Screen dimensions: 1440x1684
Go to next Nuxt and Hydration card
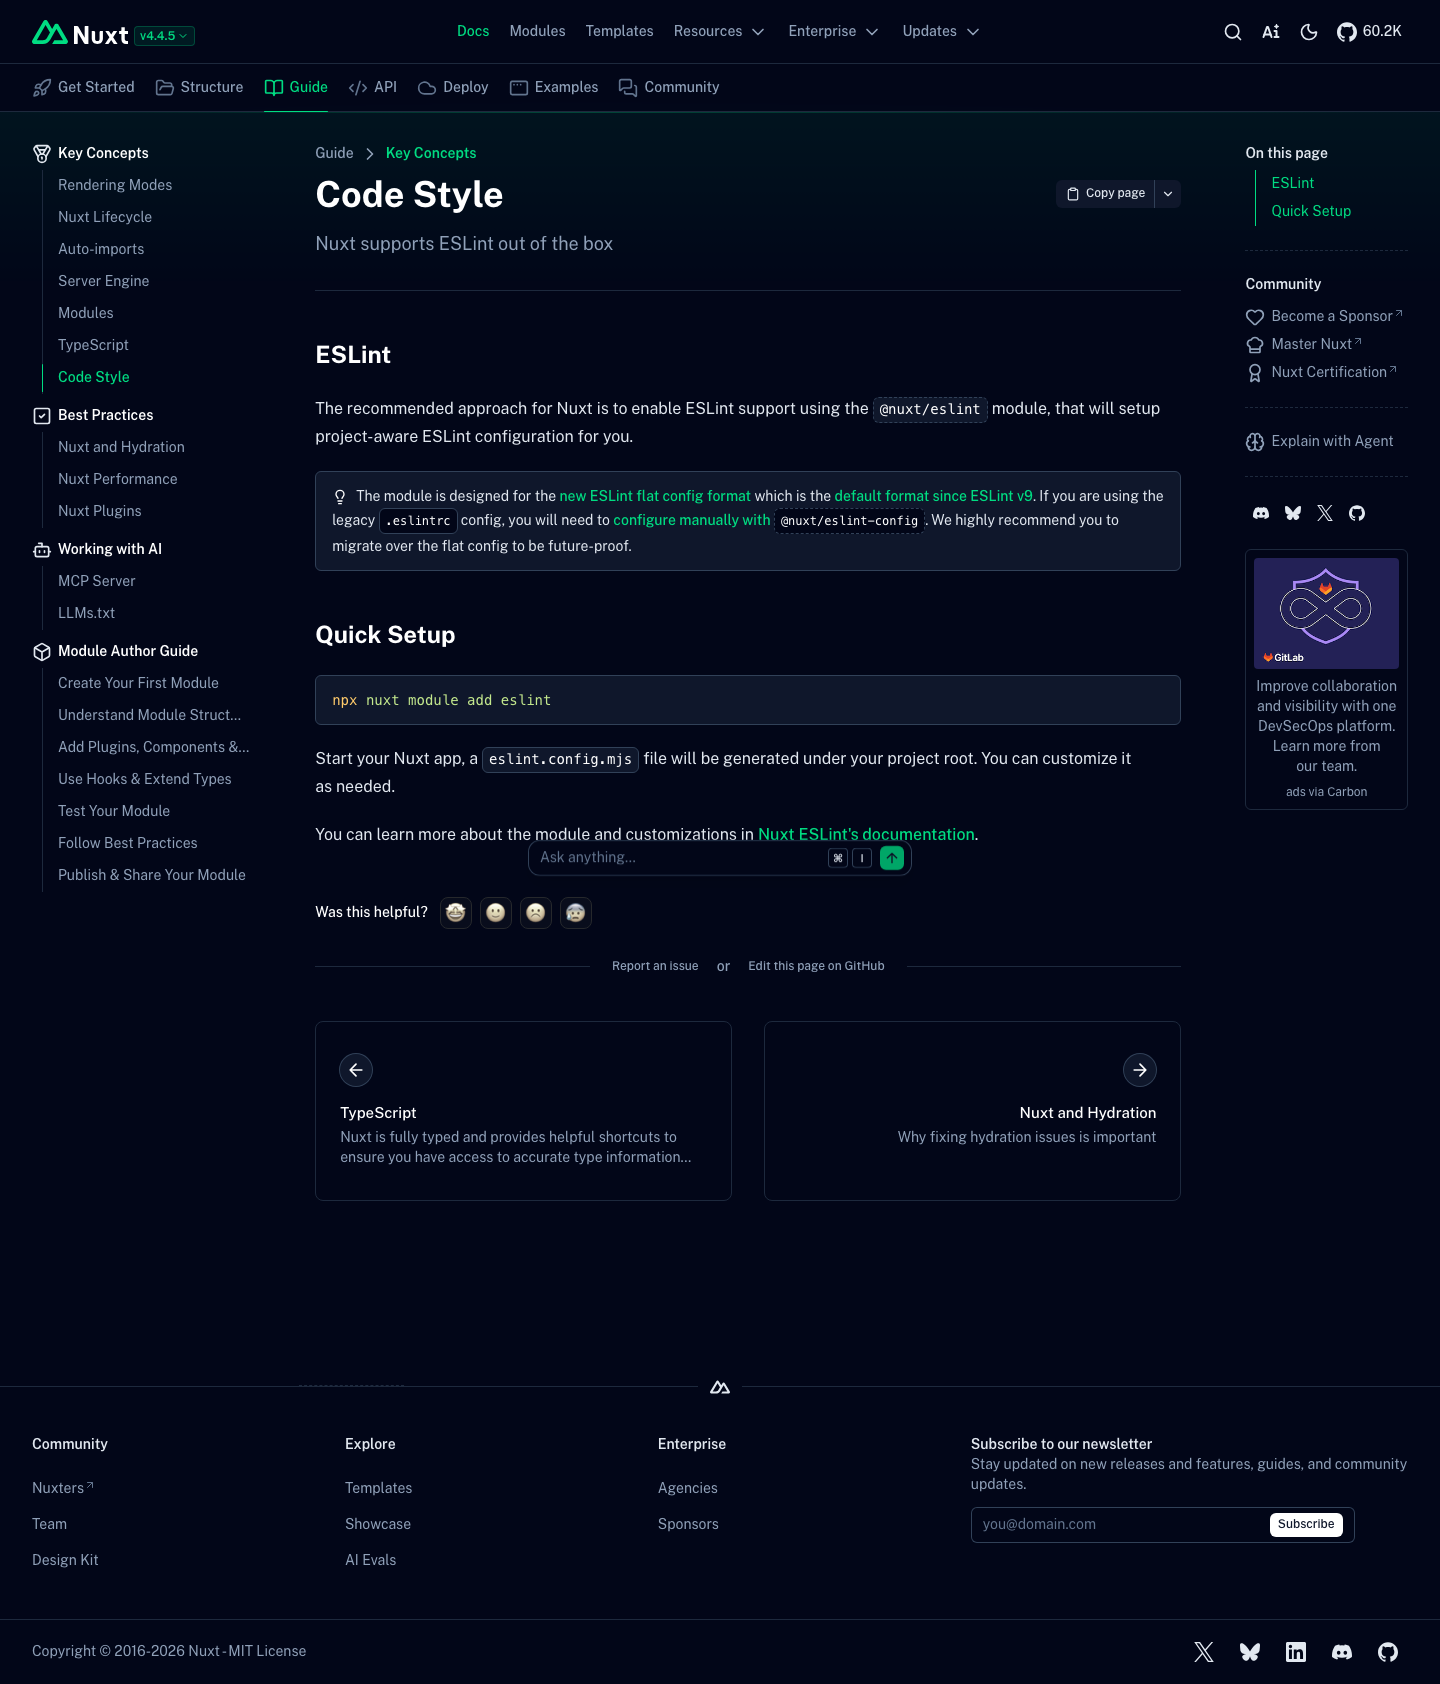[972, 1111]
